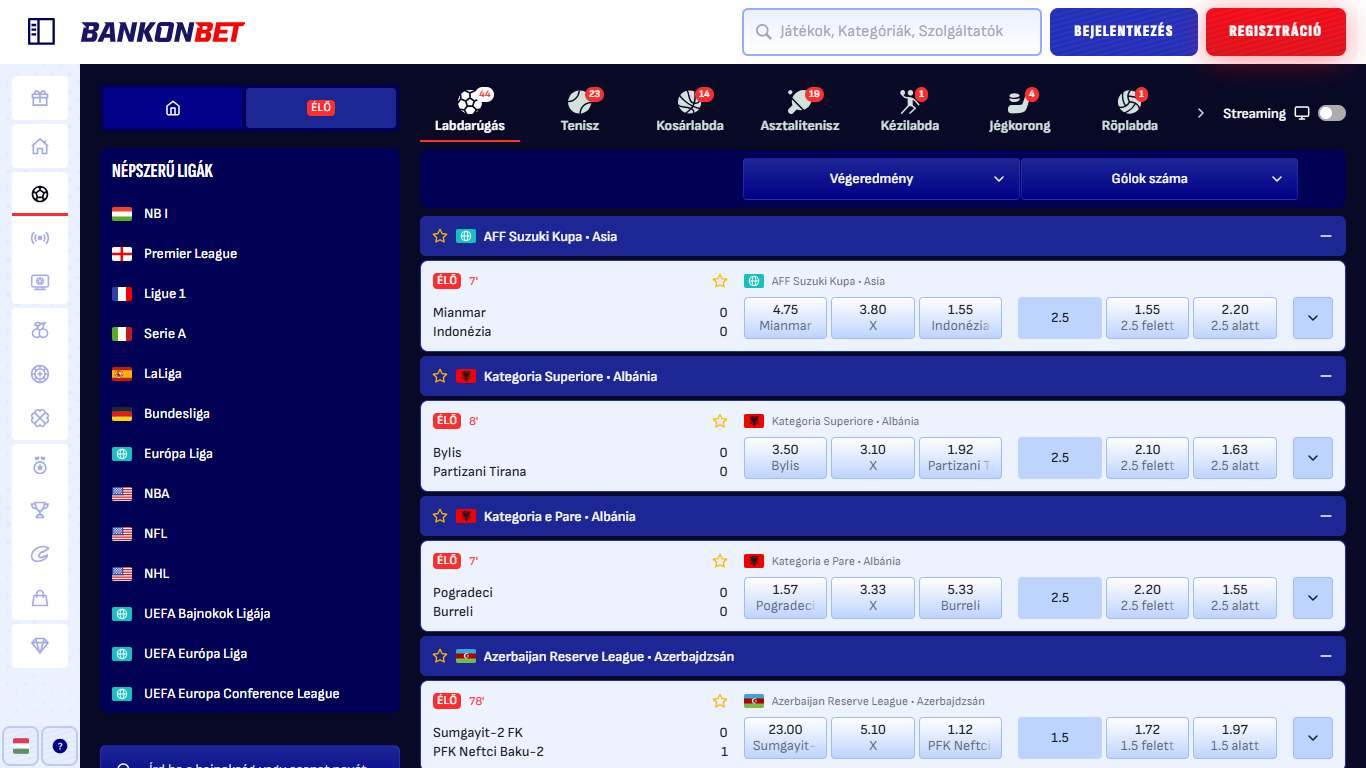Select the Röplabda sport tab

(1130, 111)
